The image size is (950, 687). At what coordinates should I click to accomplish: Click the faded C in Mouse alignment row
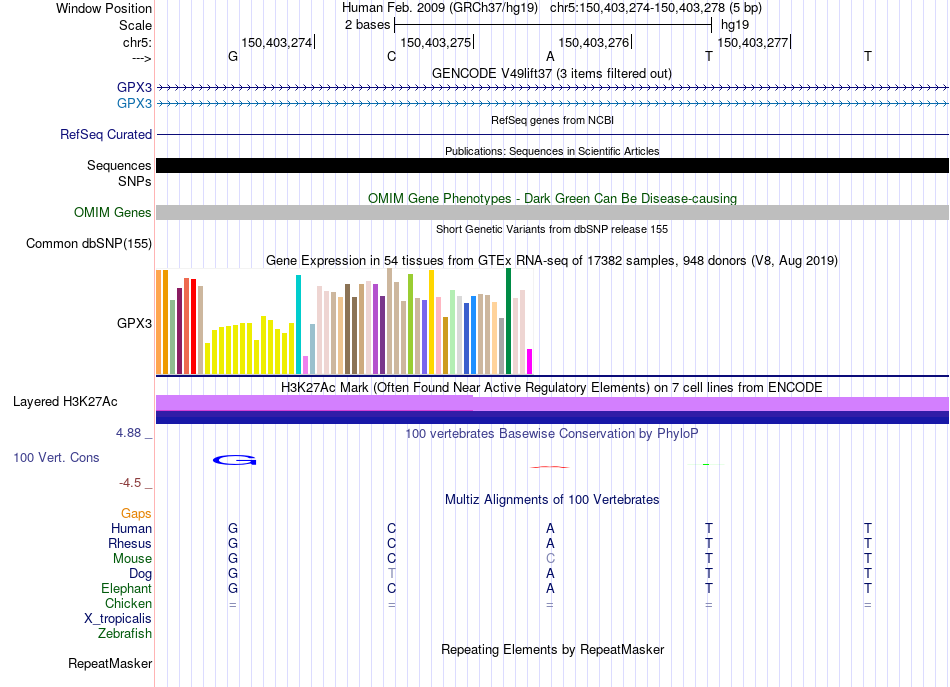(x=550, y=559)
